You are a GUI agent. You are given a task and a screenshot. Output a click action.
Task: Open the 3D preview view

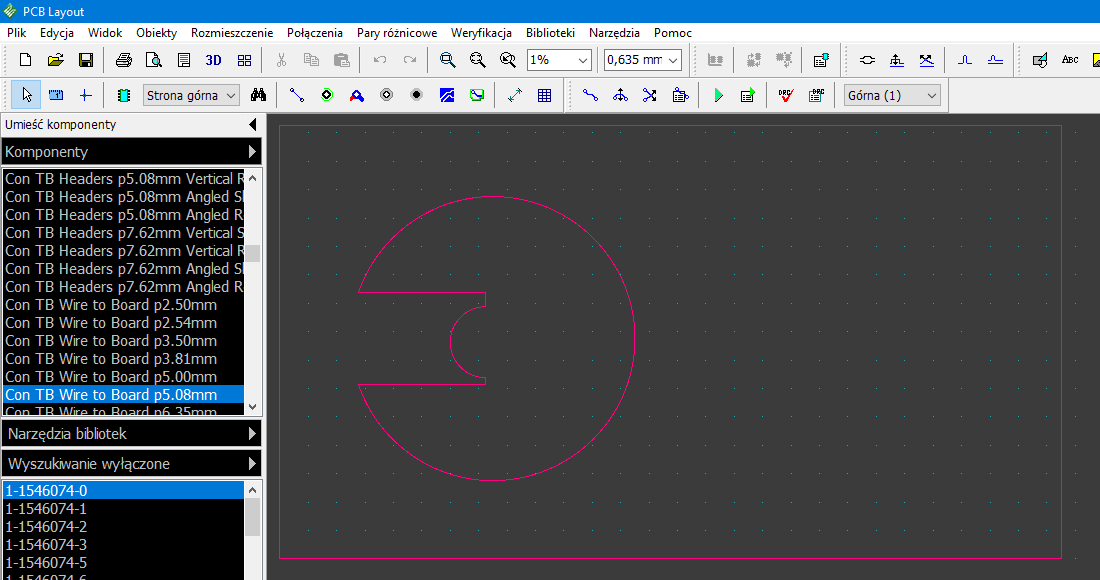pyautogui.click(x=213, y=60)
